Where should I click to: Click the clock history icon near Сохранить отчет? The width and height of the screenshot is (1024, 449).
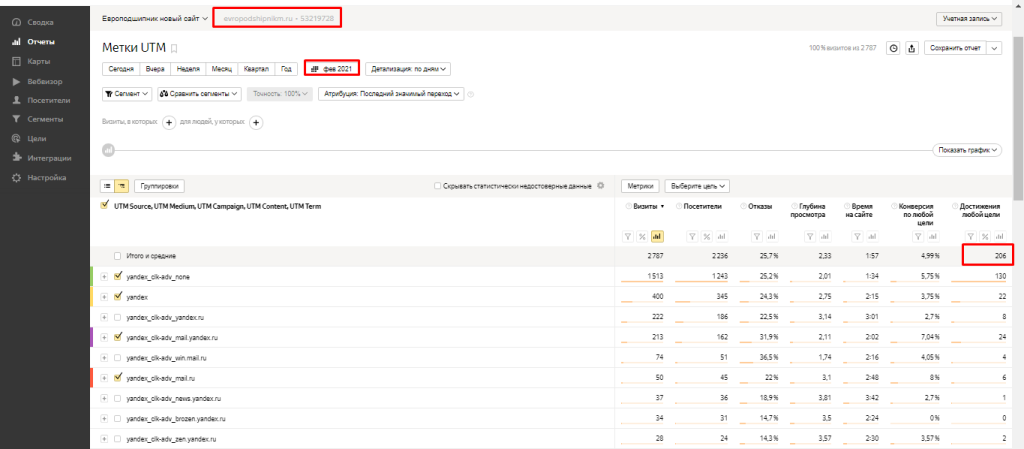pos(893,48)
